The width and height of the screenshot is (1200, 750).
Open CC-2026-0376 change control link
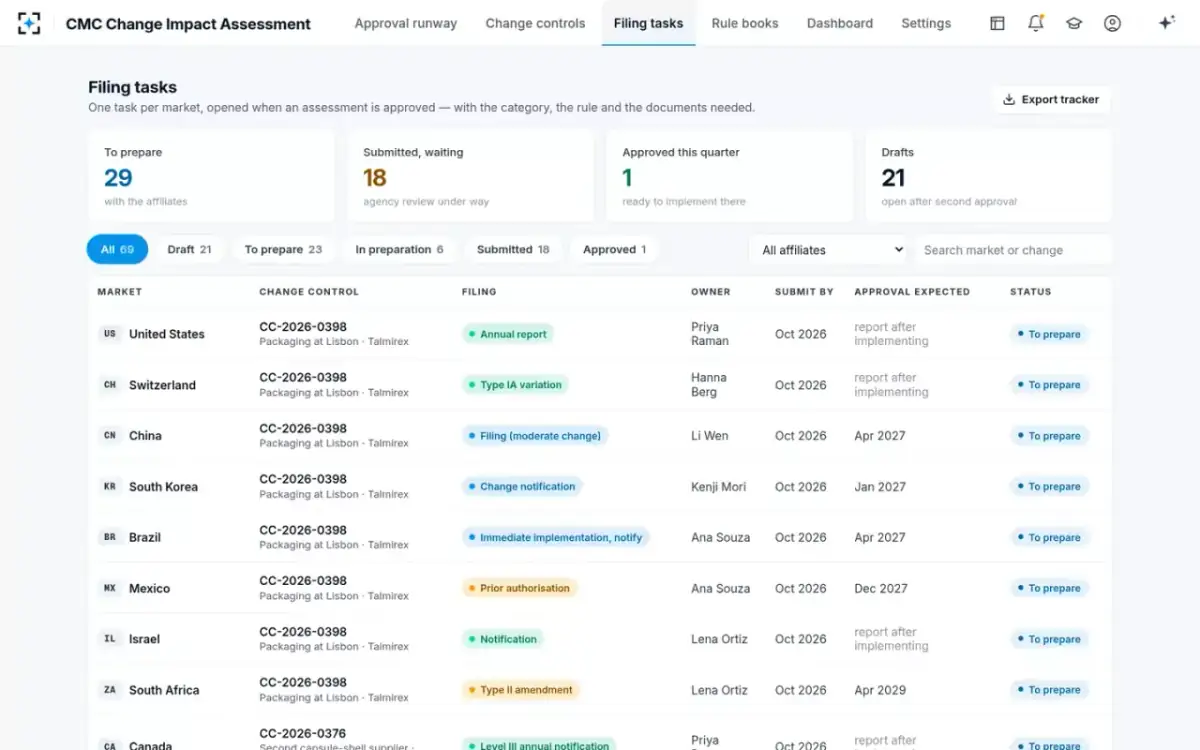click(x=303, y=733)
